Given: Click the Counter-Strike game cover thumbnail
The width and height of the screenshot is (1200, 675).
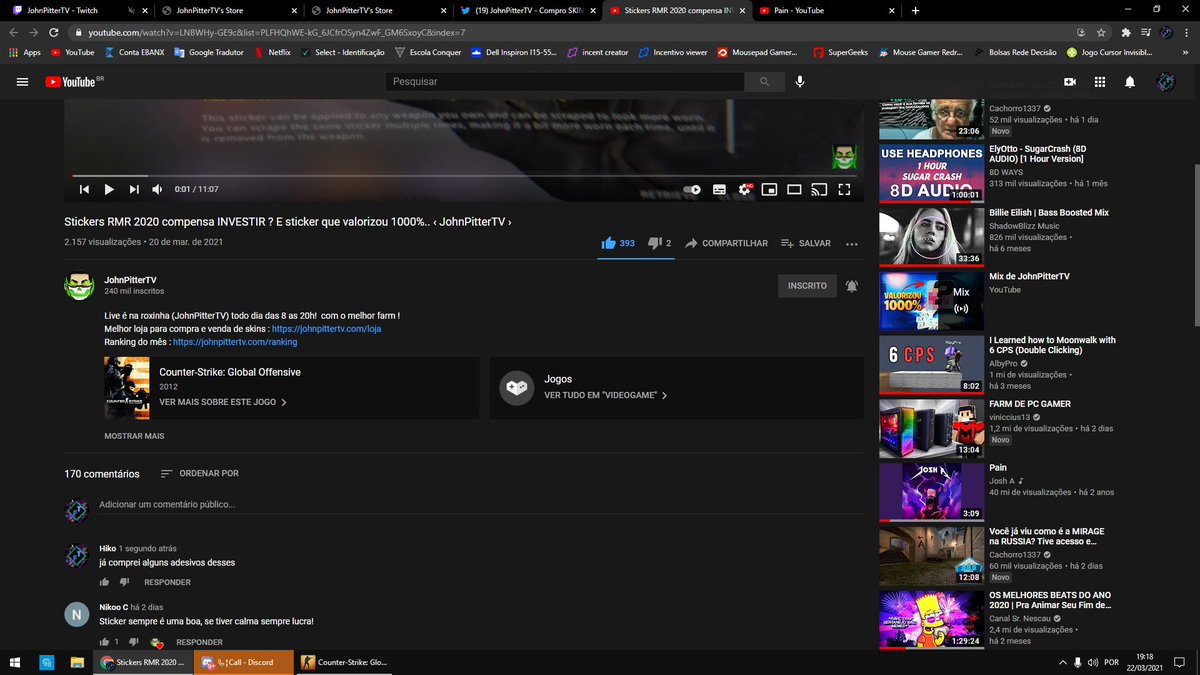Looking at the screenshot, I should point(126,388).
